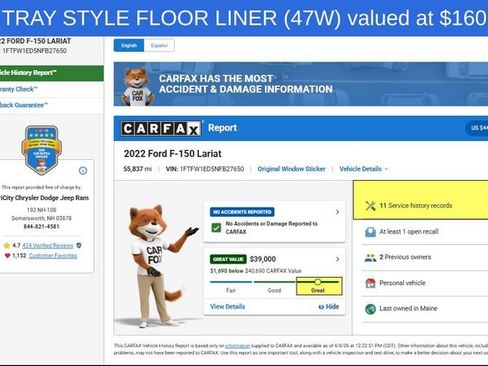488x366 pixels.
Task: Click the personal vehicle house icon
Action: click(370, 283)
